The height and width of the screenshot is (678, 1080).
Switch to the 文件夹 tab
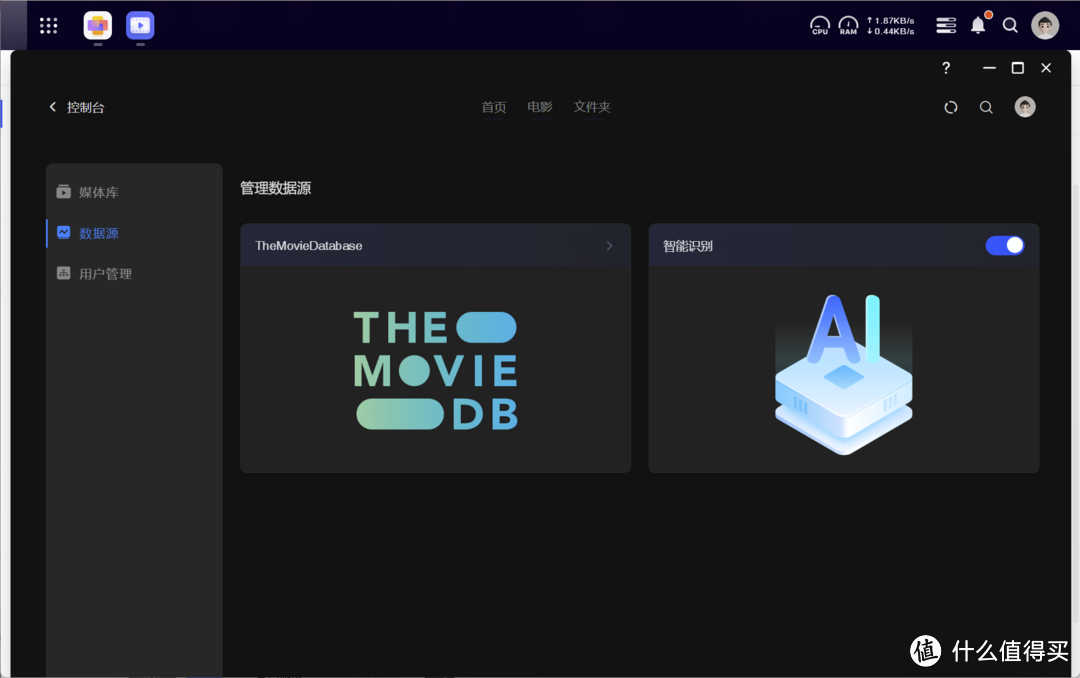coord(592,107)
